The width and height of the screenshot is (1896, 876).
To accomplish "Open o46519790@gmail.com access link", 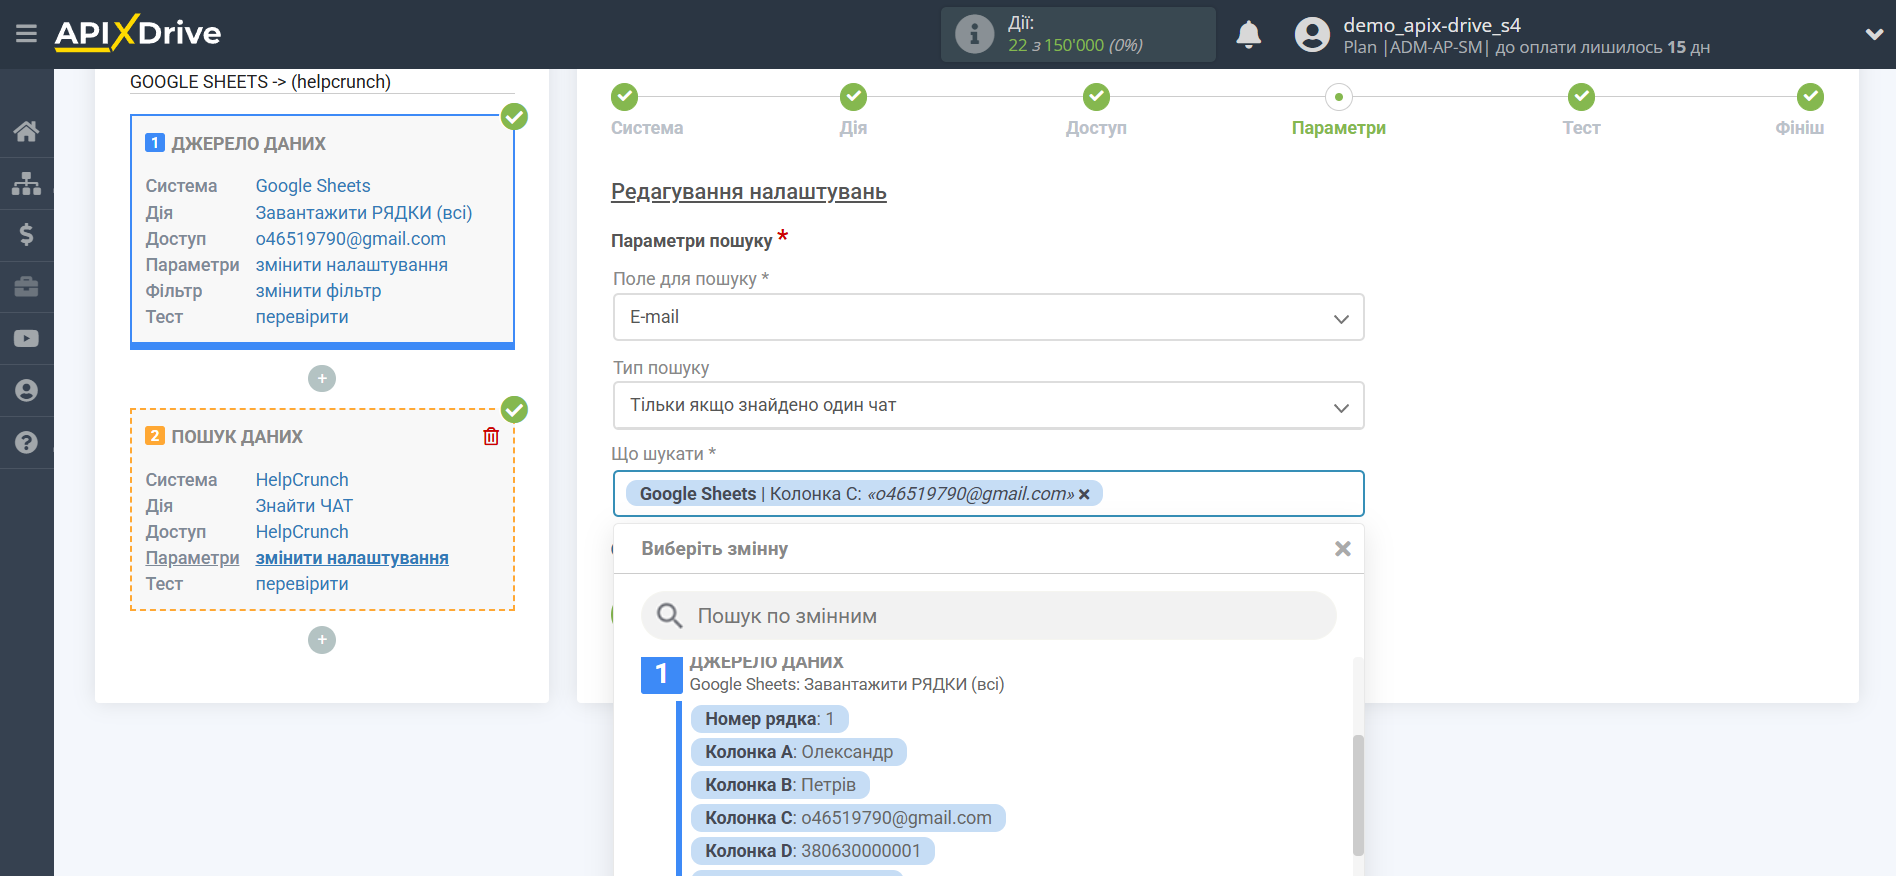I will 351,239.
